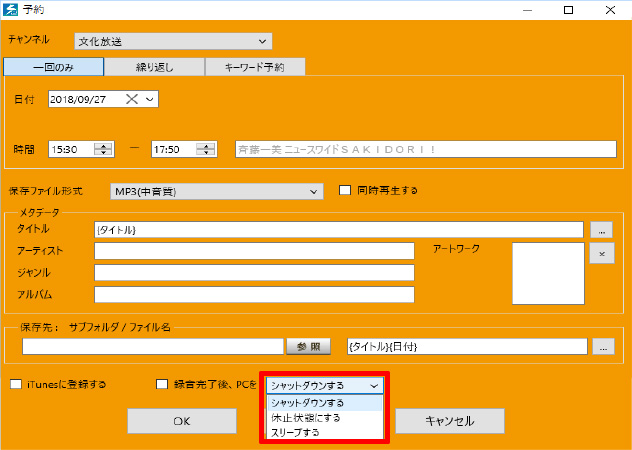Select シャットダウンする from the list
The image size is (632, 450).
point(325,403)
